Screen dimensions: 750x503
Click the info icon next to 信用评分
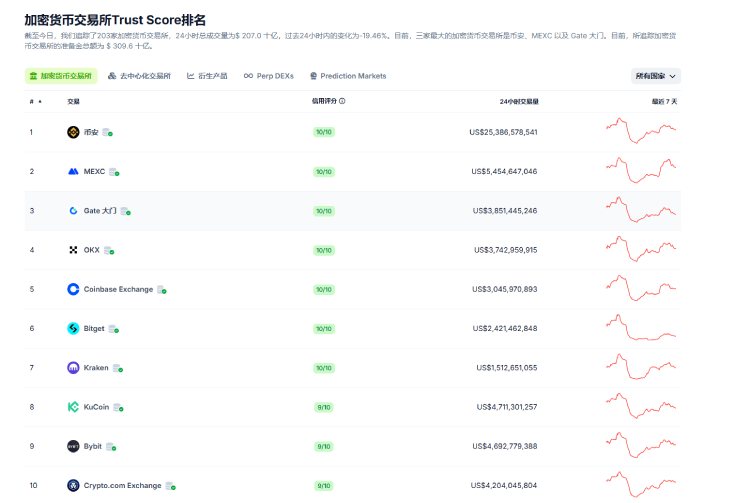pos(342,101)
